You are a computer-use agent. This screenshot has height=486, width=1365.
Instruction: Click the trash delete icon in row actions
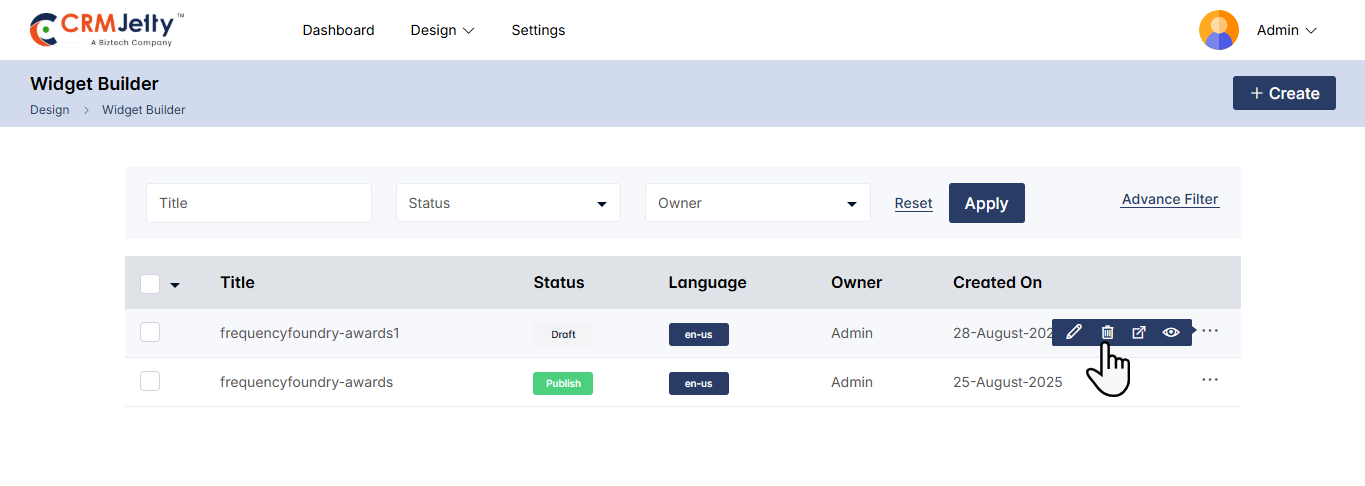(1107, 332)
